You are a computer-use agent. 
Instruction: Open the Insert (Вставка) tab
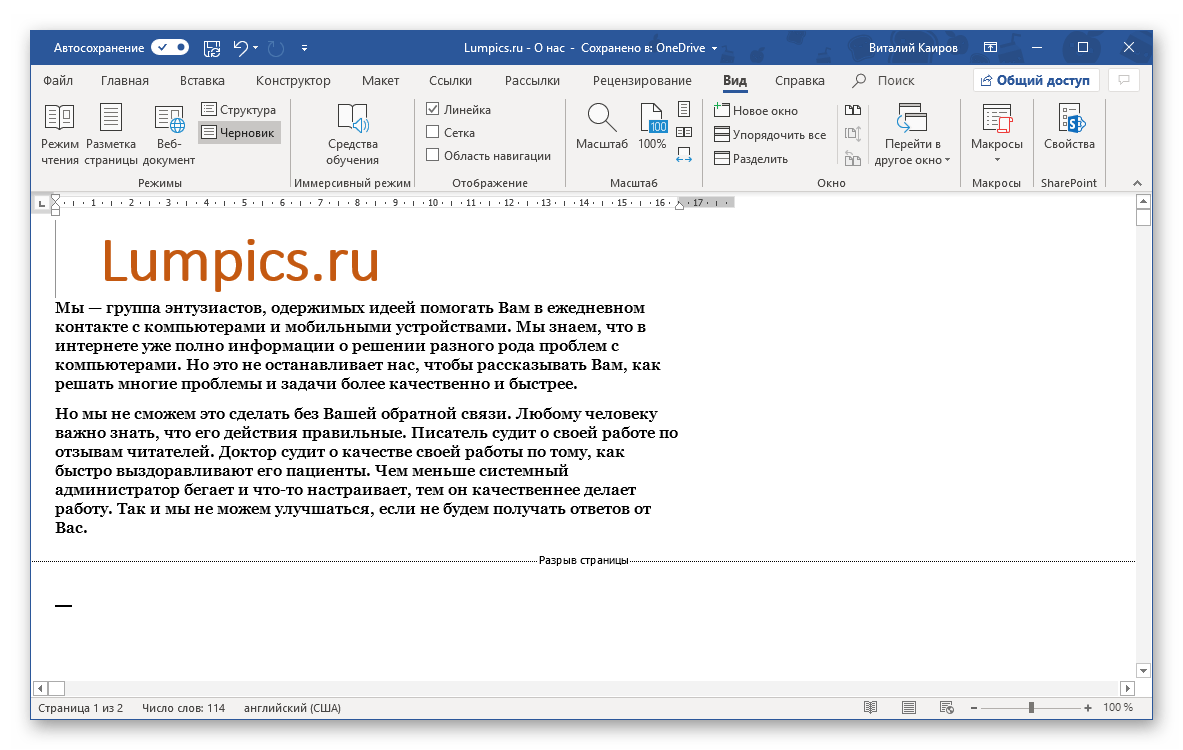pyautogui.click(x=202, y=81)
